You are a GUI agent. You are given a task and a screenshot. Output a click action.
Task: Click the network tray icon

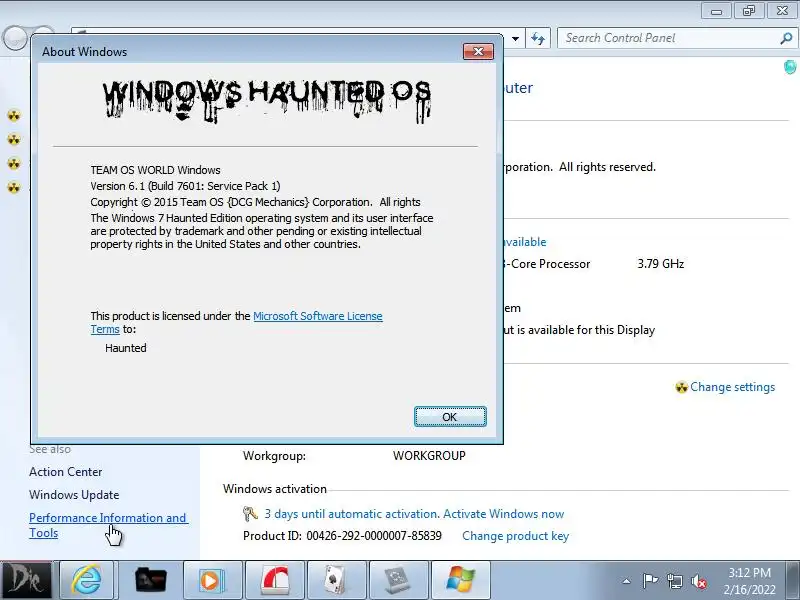(x=674, y=581)
